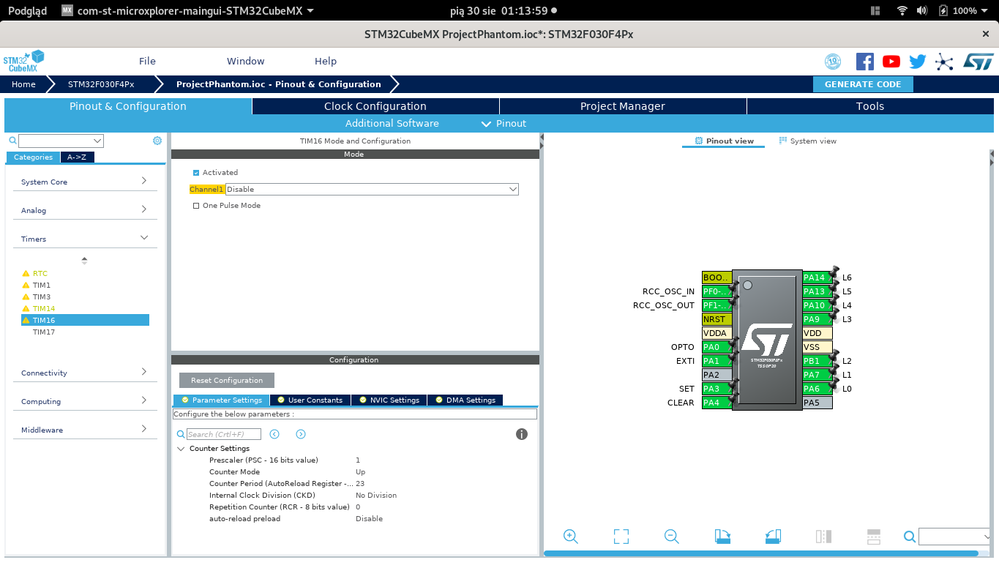Select TIM1 in timers list
999x563 pixels.
point(41,285)
